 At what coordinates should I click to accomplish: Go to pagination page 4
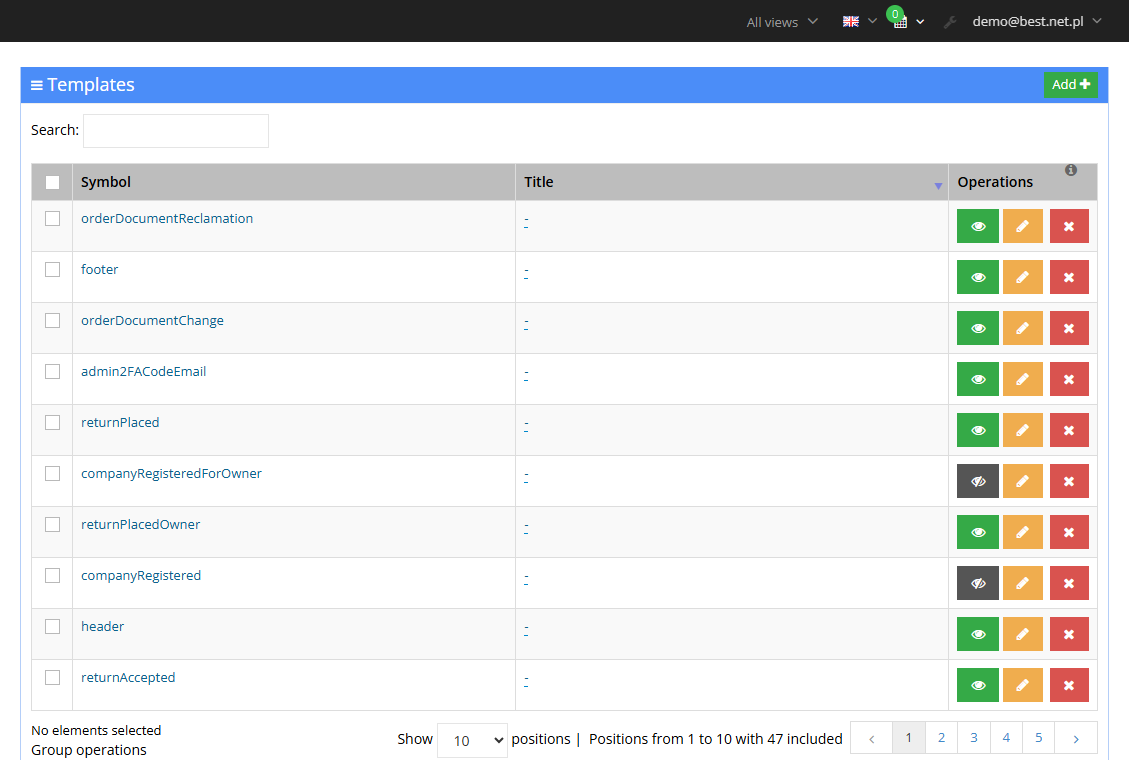coord(1006,738)
